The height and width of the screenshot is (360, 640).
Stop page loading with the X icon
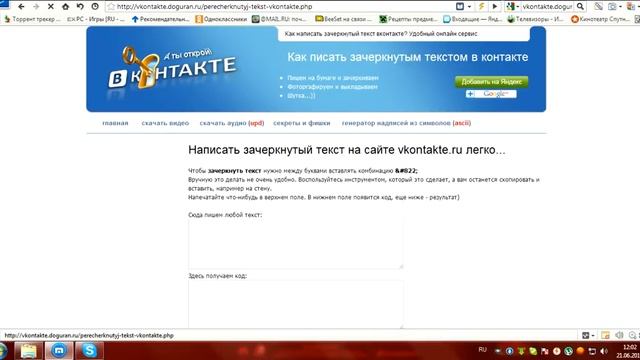click(51, 7)
